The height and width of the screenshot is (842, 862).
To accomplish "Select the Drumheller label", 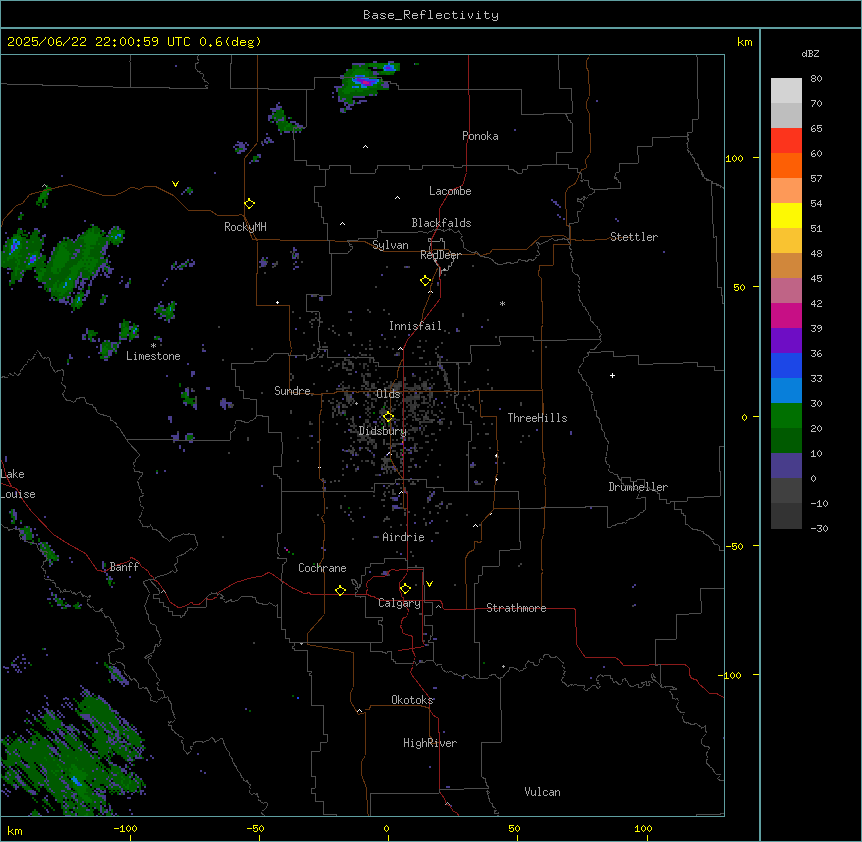I will pyautogui.click(x=638, y=487).
